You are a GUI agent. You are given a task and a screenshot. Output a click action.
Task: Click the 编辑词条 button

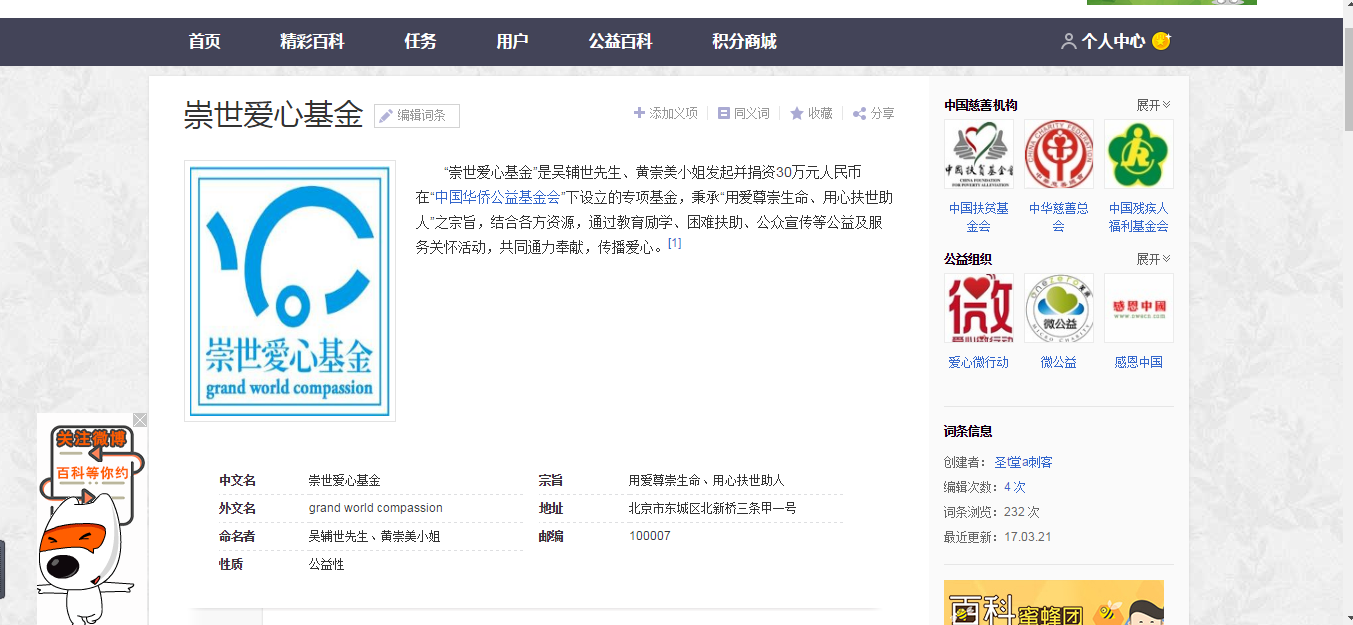coord(417,116)
